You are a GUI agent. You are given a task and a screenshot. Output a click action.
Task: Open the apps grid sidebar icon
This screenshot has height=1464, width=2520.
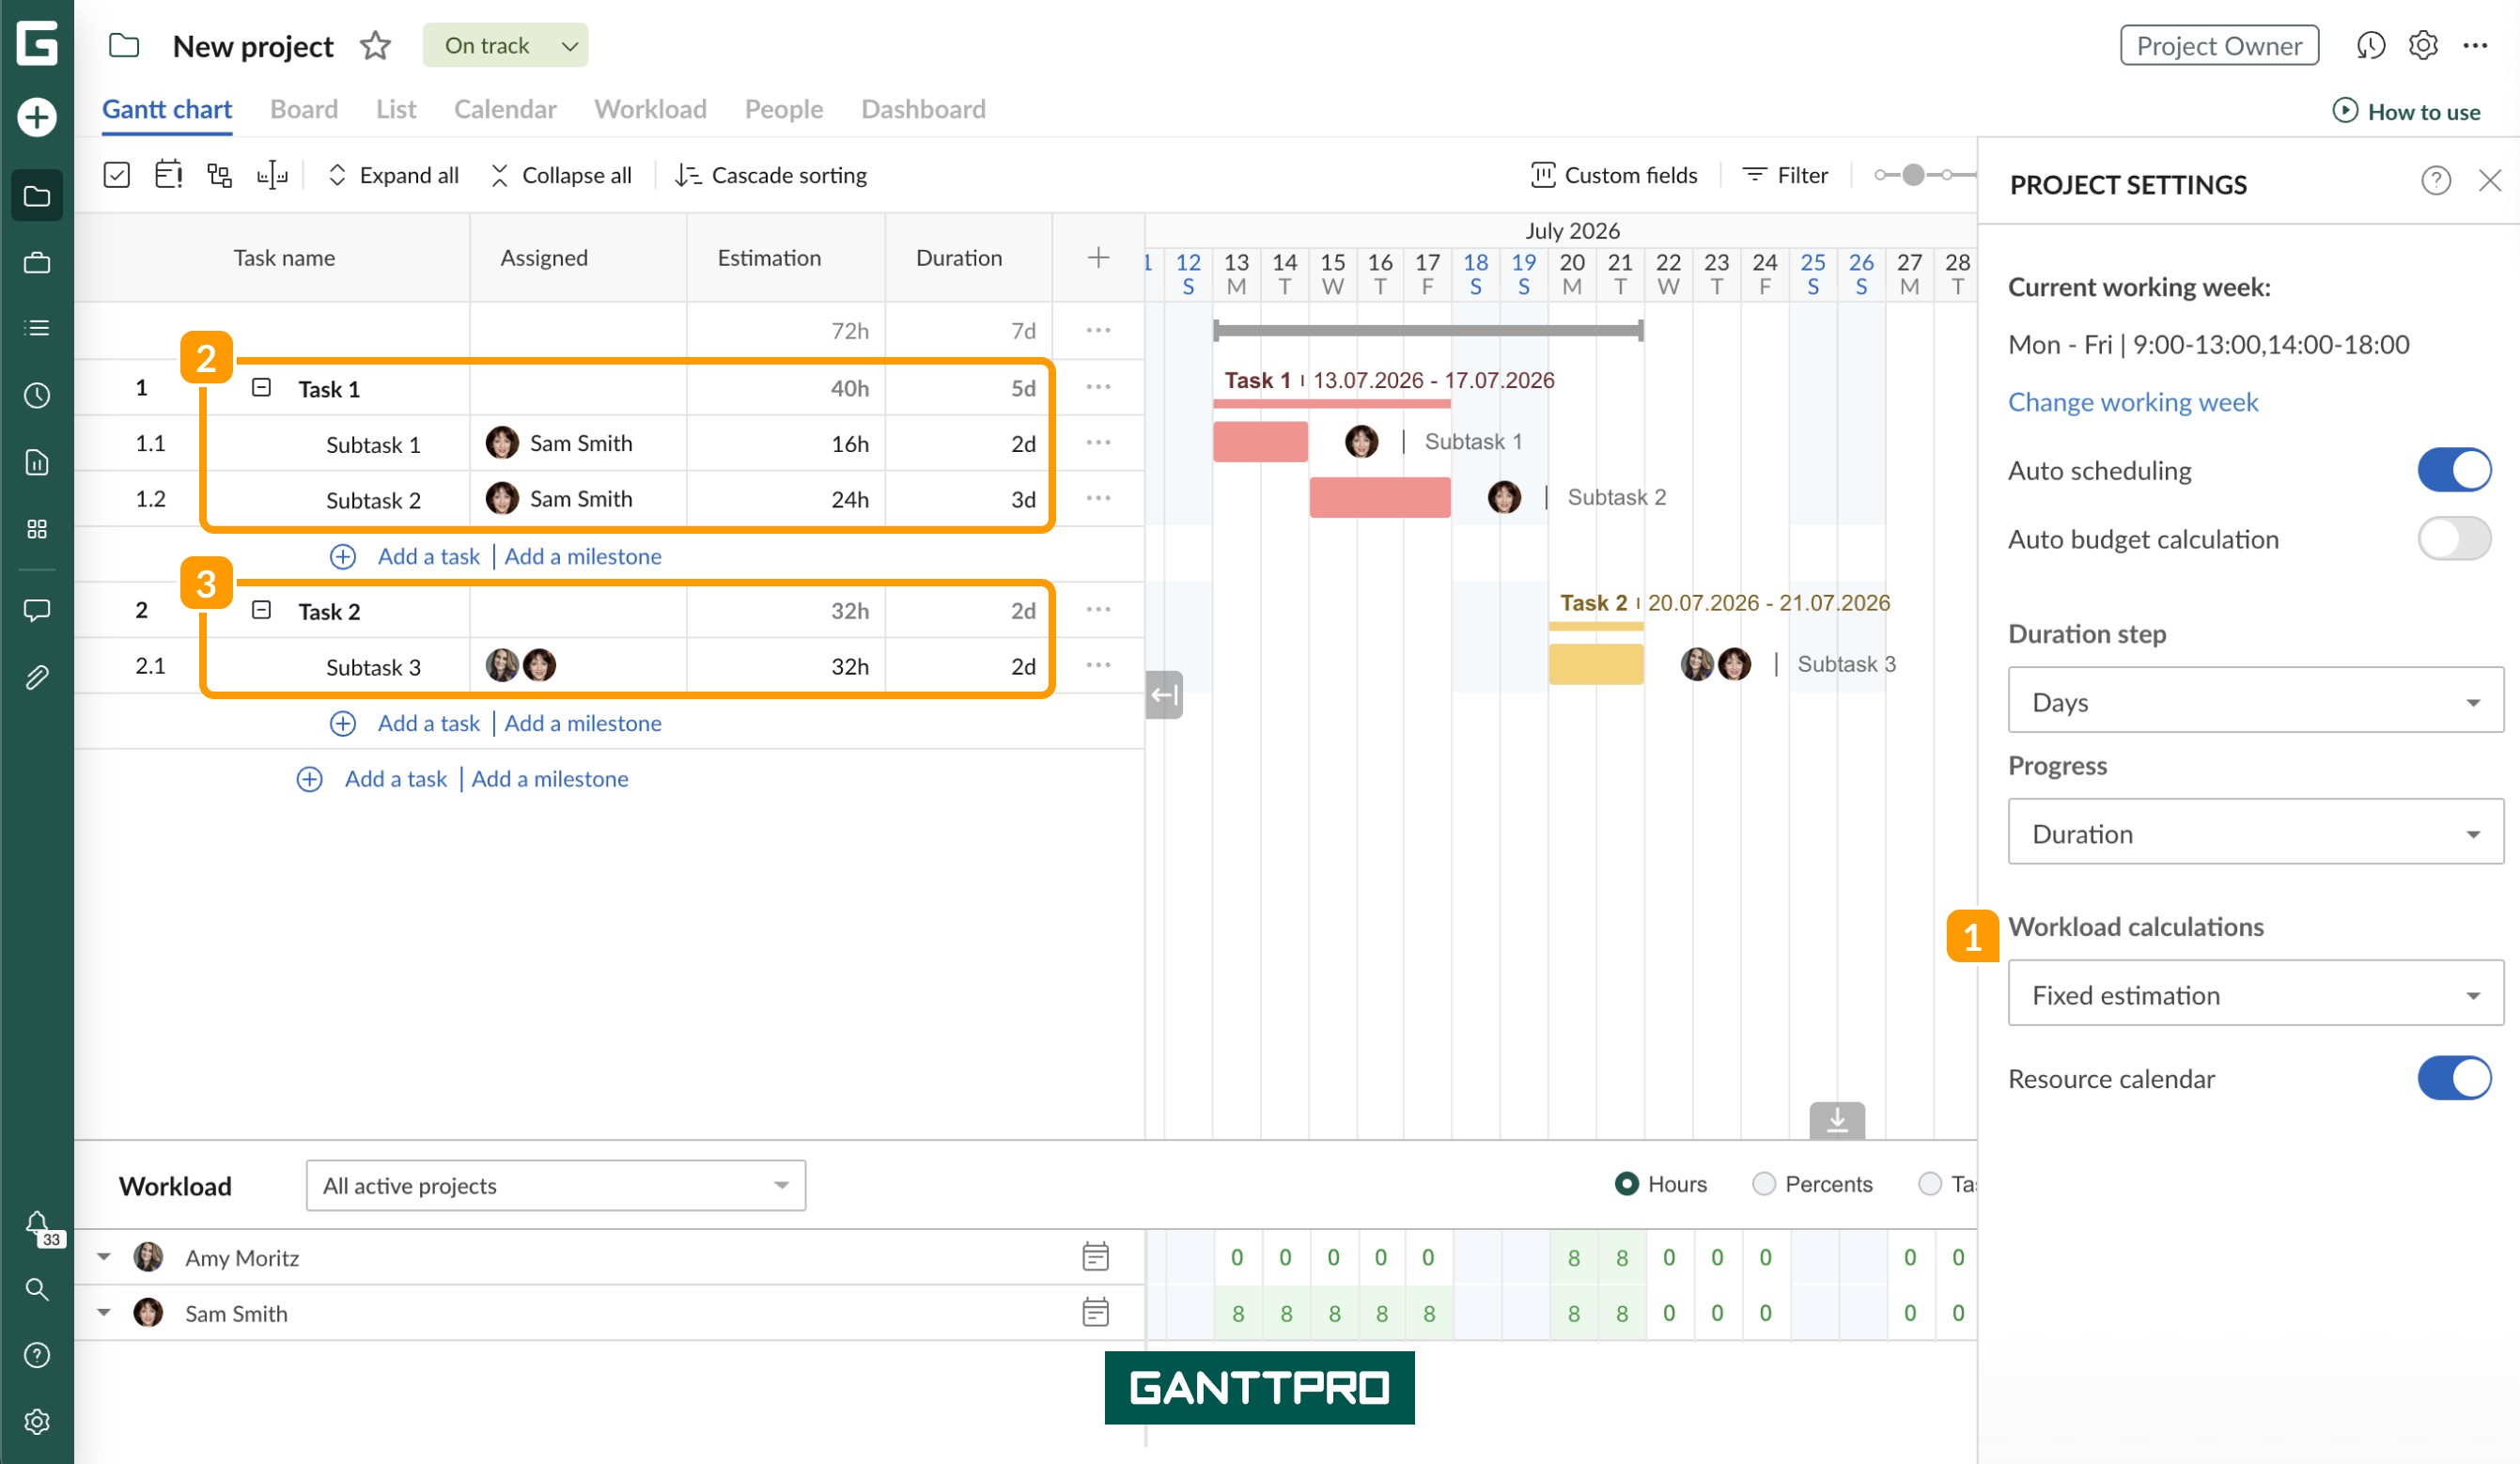coord(37,529)
